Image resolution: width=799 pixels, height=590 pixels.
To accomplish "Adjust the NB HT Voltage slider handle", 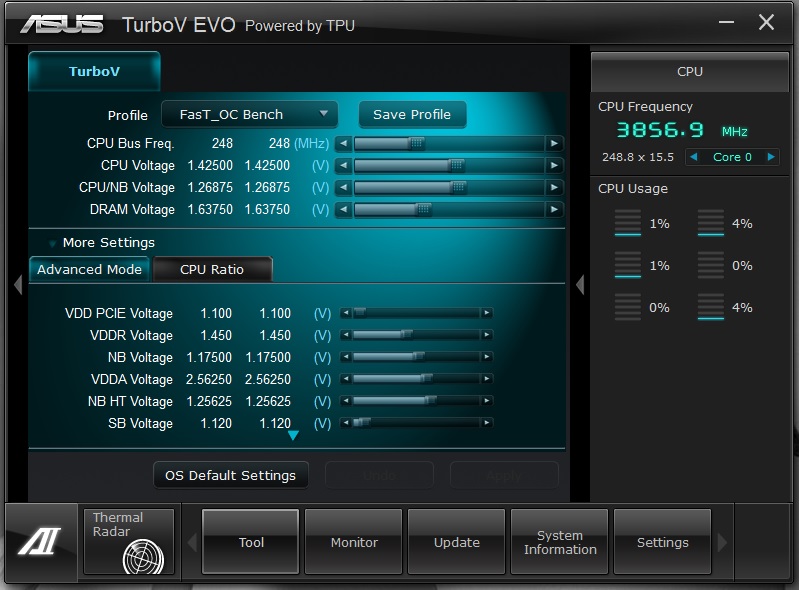I will click(x=431, y=401).
